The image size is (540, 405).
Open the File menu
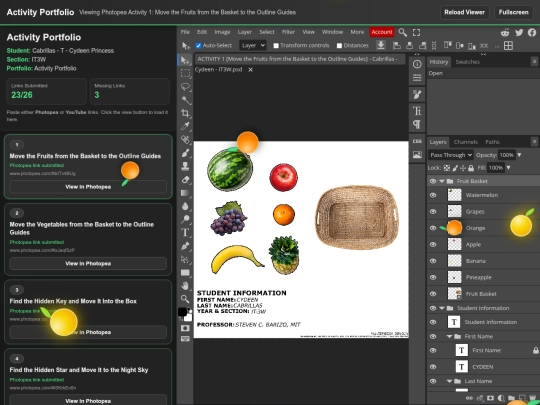[185, 32]
